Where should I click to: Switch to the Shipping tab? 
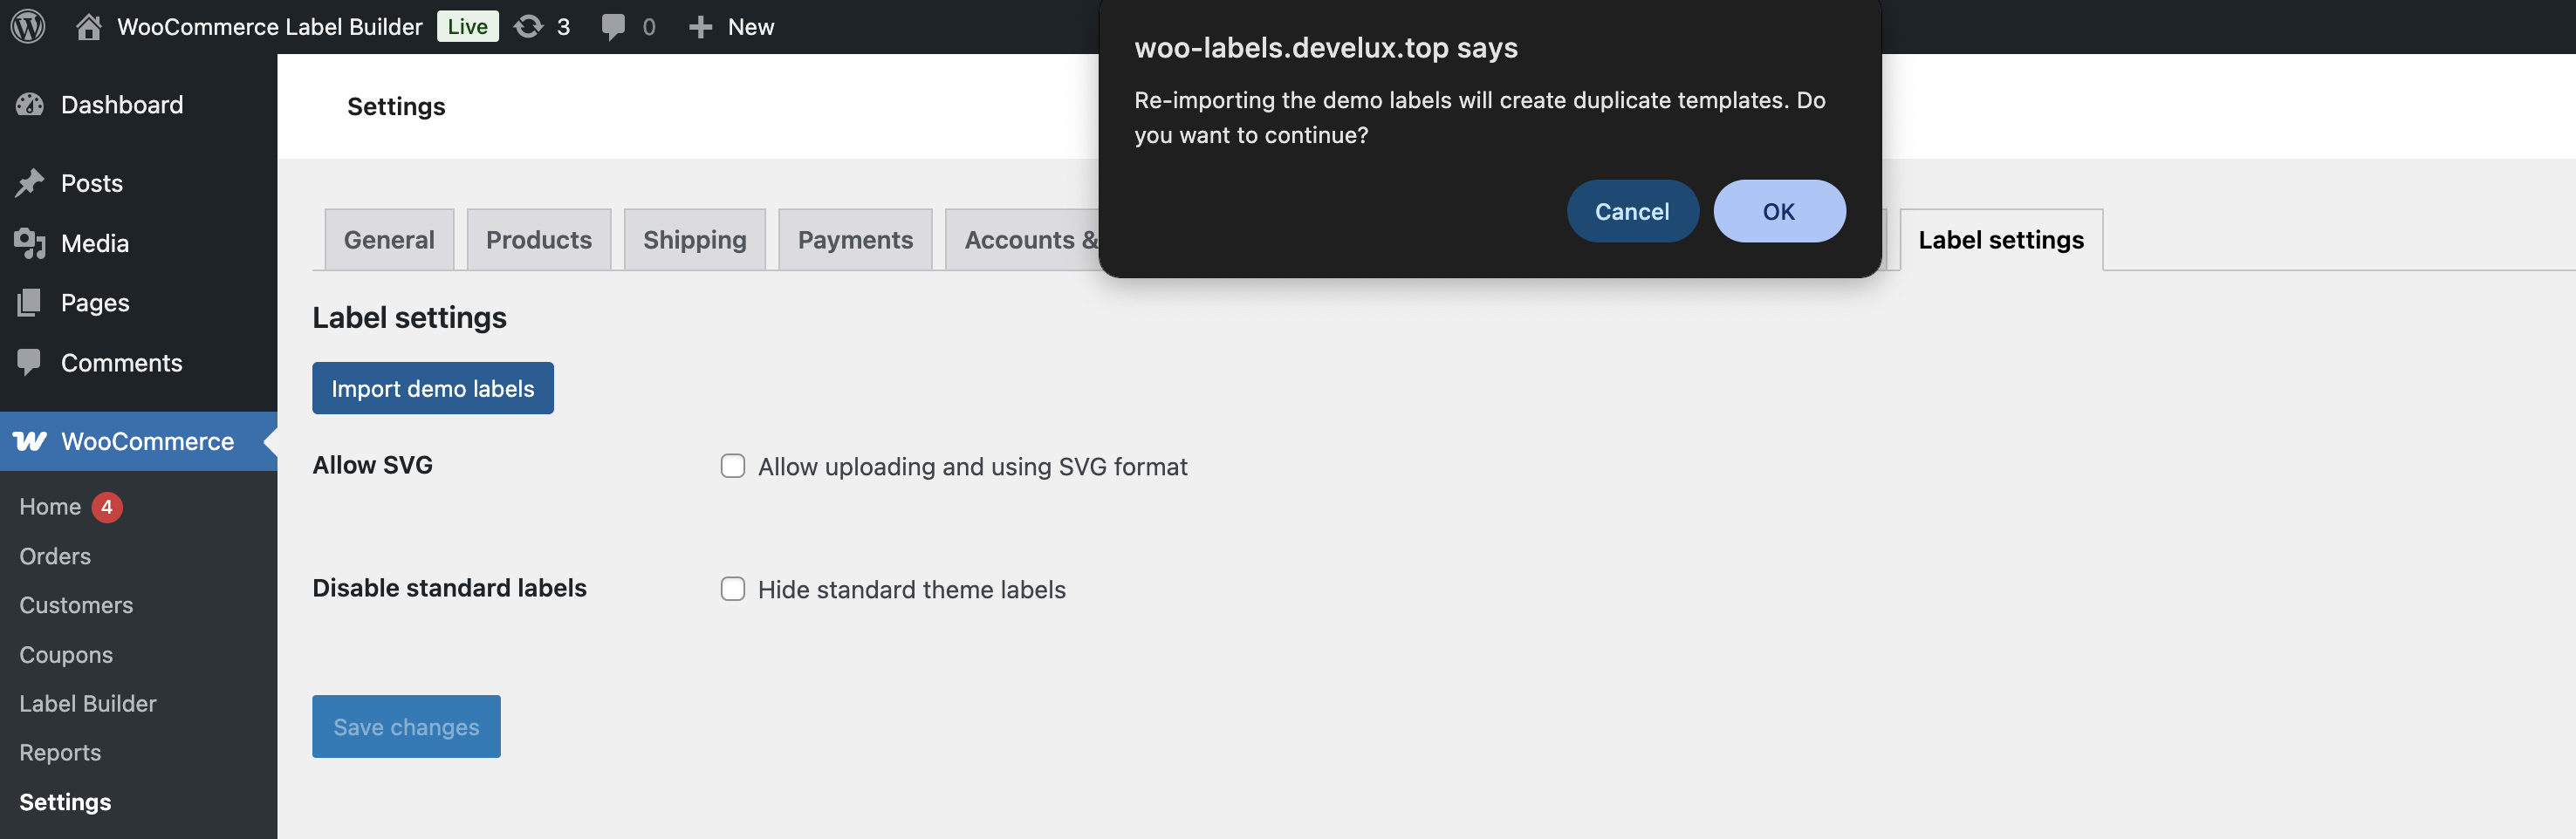695,240
